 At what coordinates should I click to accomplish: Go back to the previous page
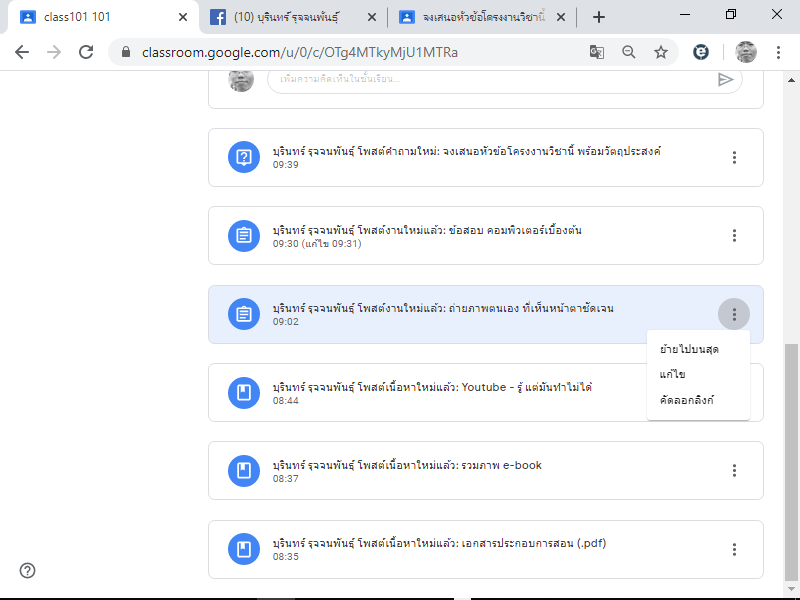click(x=22, y=52)
